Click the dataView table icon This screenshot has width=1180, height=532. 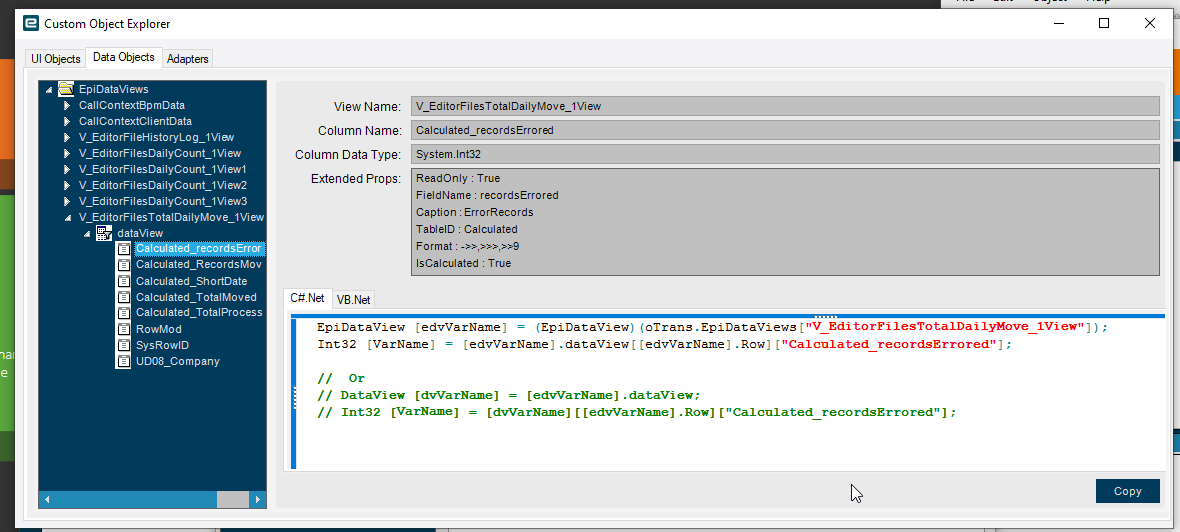(x=105, y=233)
